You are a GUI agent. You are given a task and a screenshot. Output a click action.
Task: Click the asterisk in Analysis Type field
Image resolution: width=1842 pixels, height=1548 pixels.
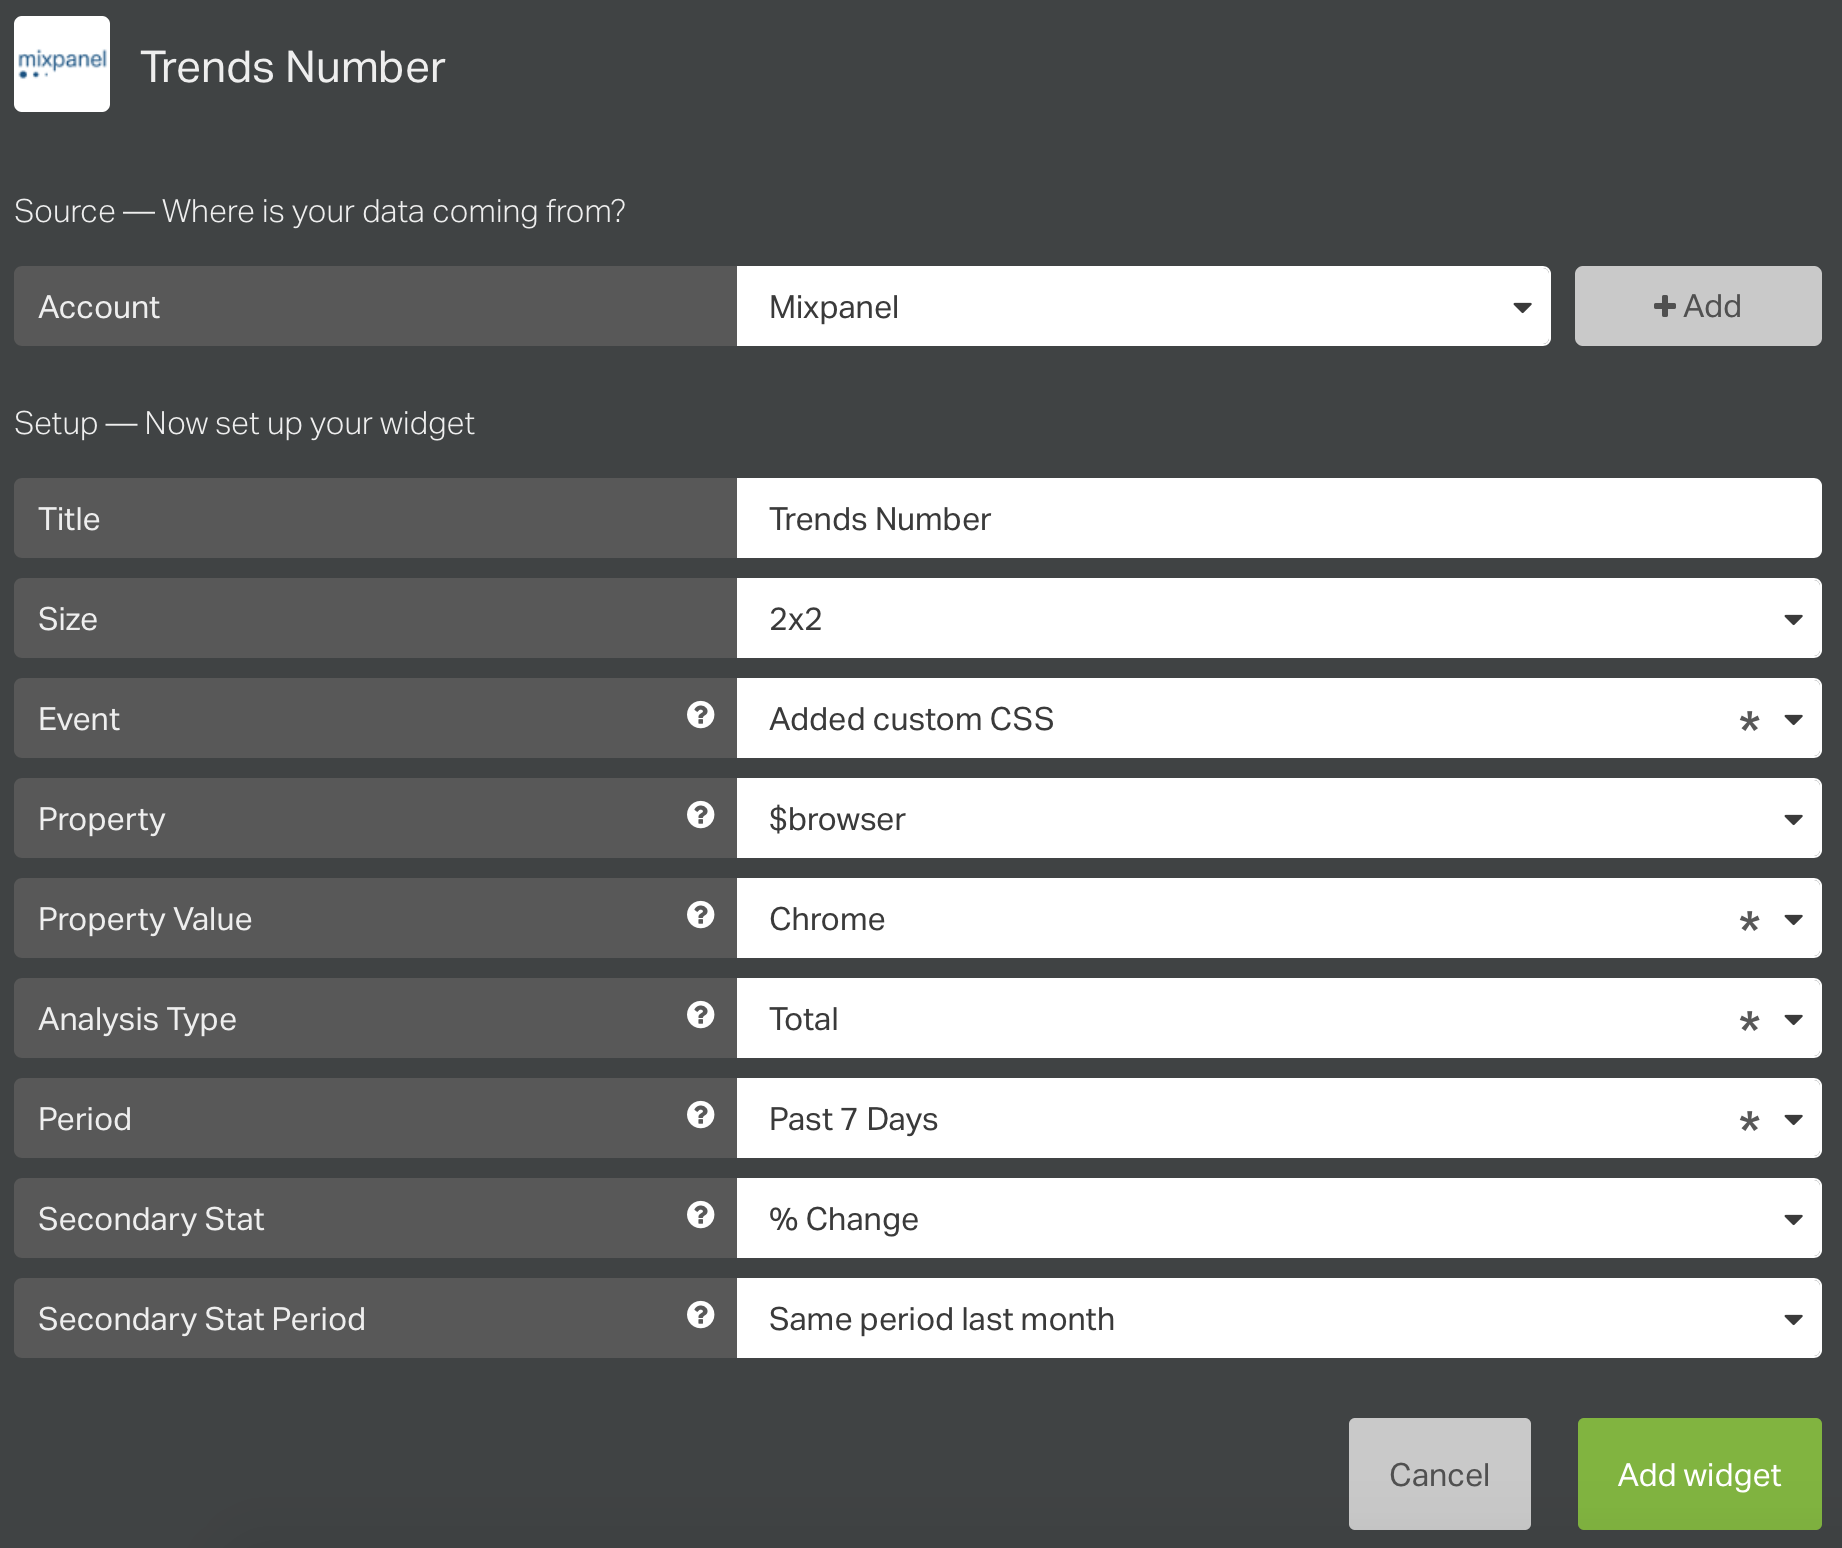click(1749, 1021)
